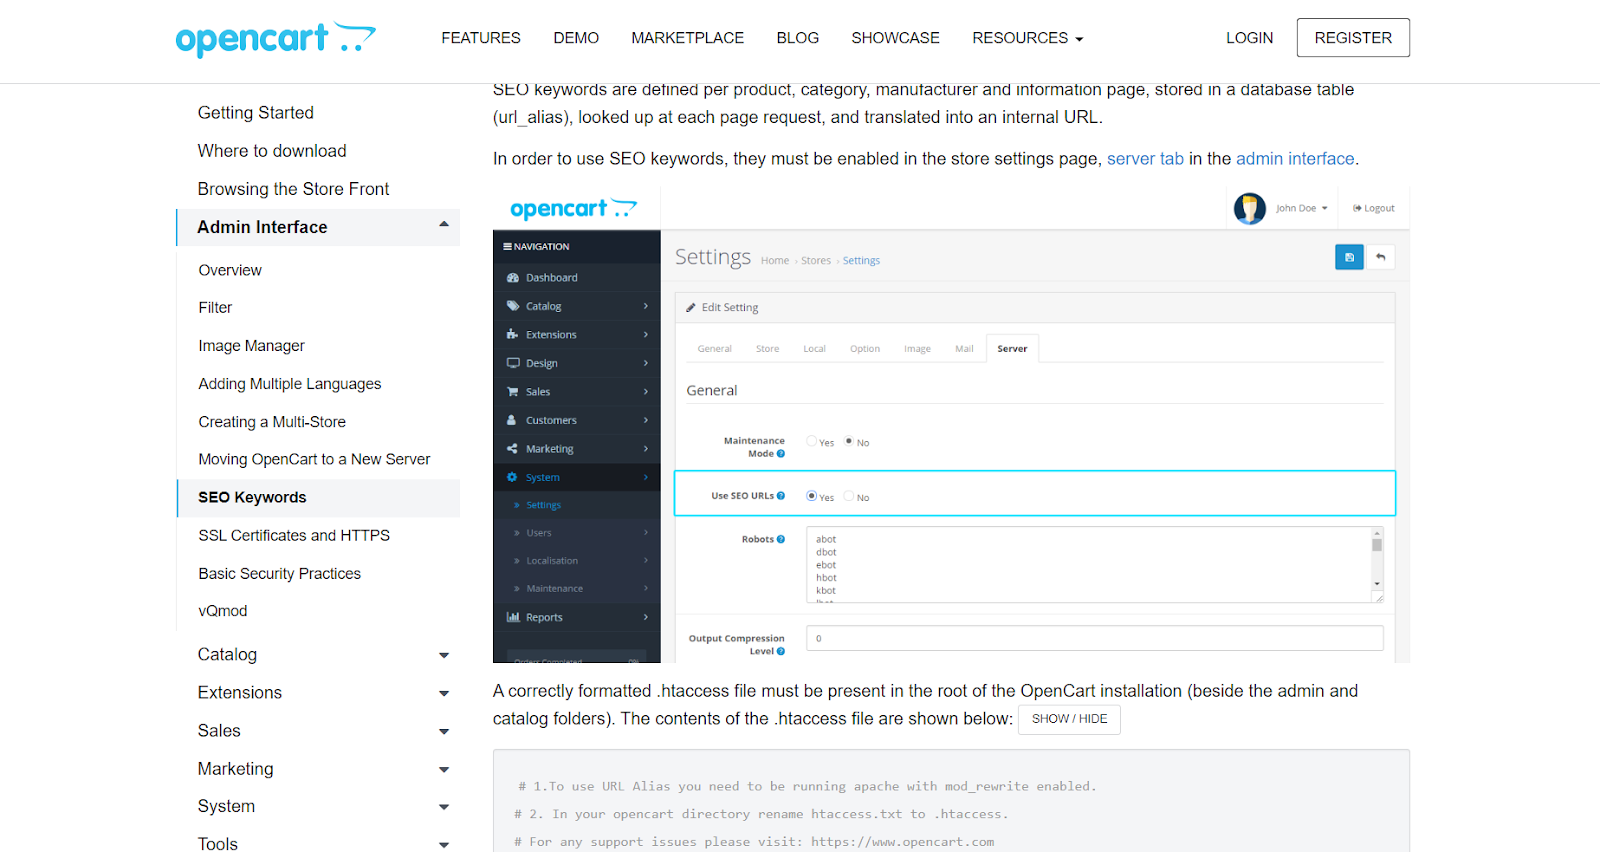The height and width of the screenshot is (852, 1600).
Task: Expand the Sales section arrow
Action: coord(444,732)
